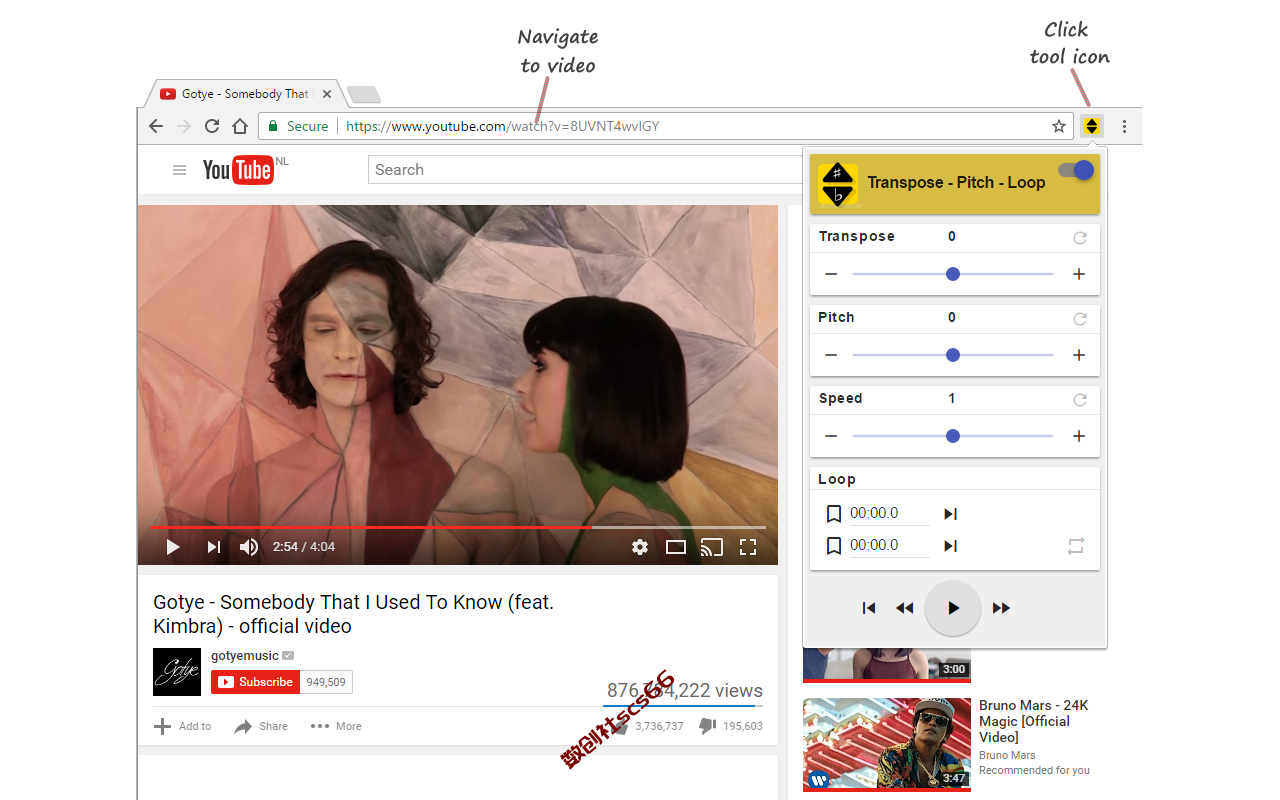Image resolution: width=1280 pixels, height=800 pixels.
Task: Skip to start in extension popup
Action: click(x=869, y=608)
